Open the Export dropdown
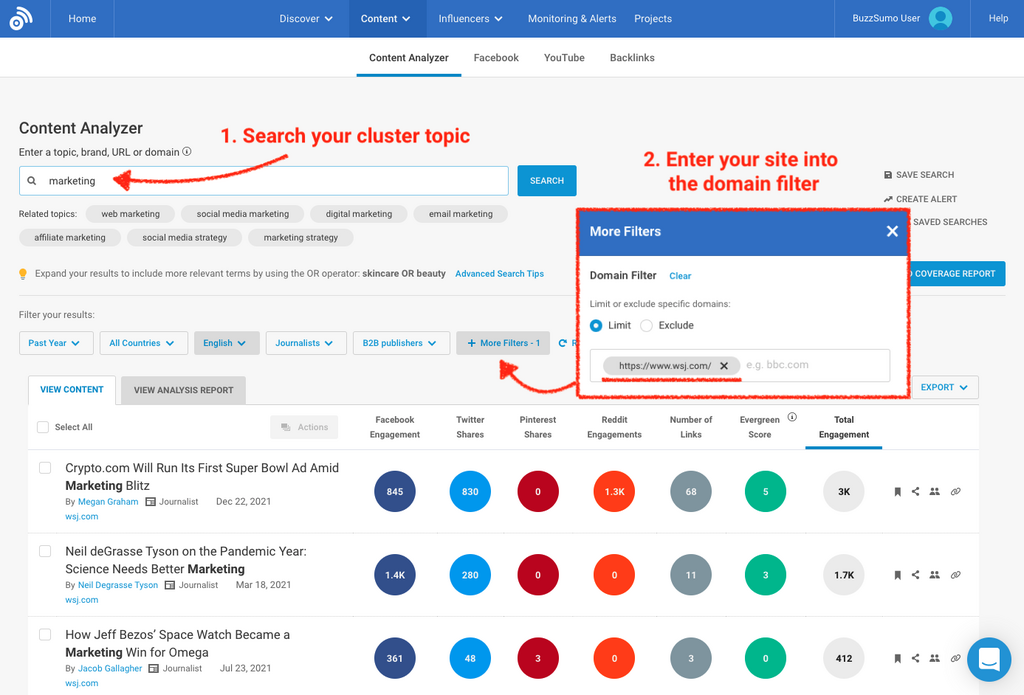 pos(944,387)
